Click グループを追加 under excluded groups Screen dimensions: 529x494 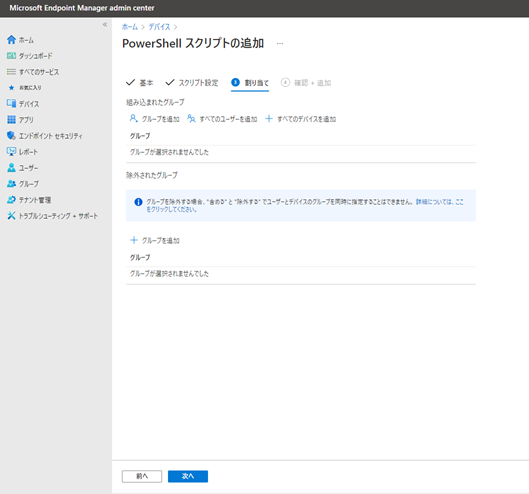click(161, 240)
